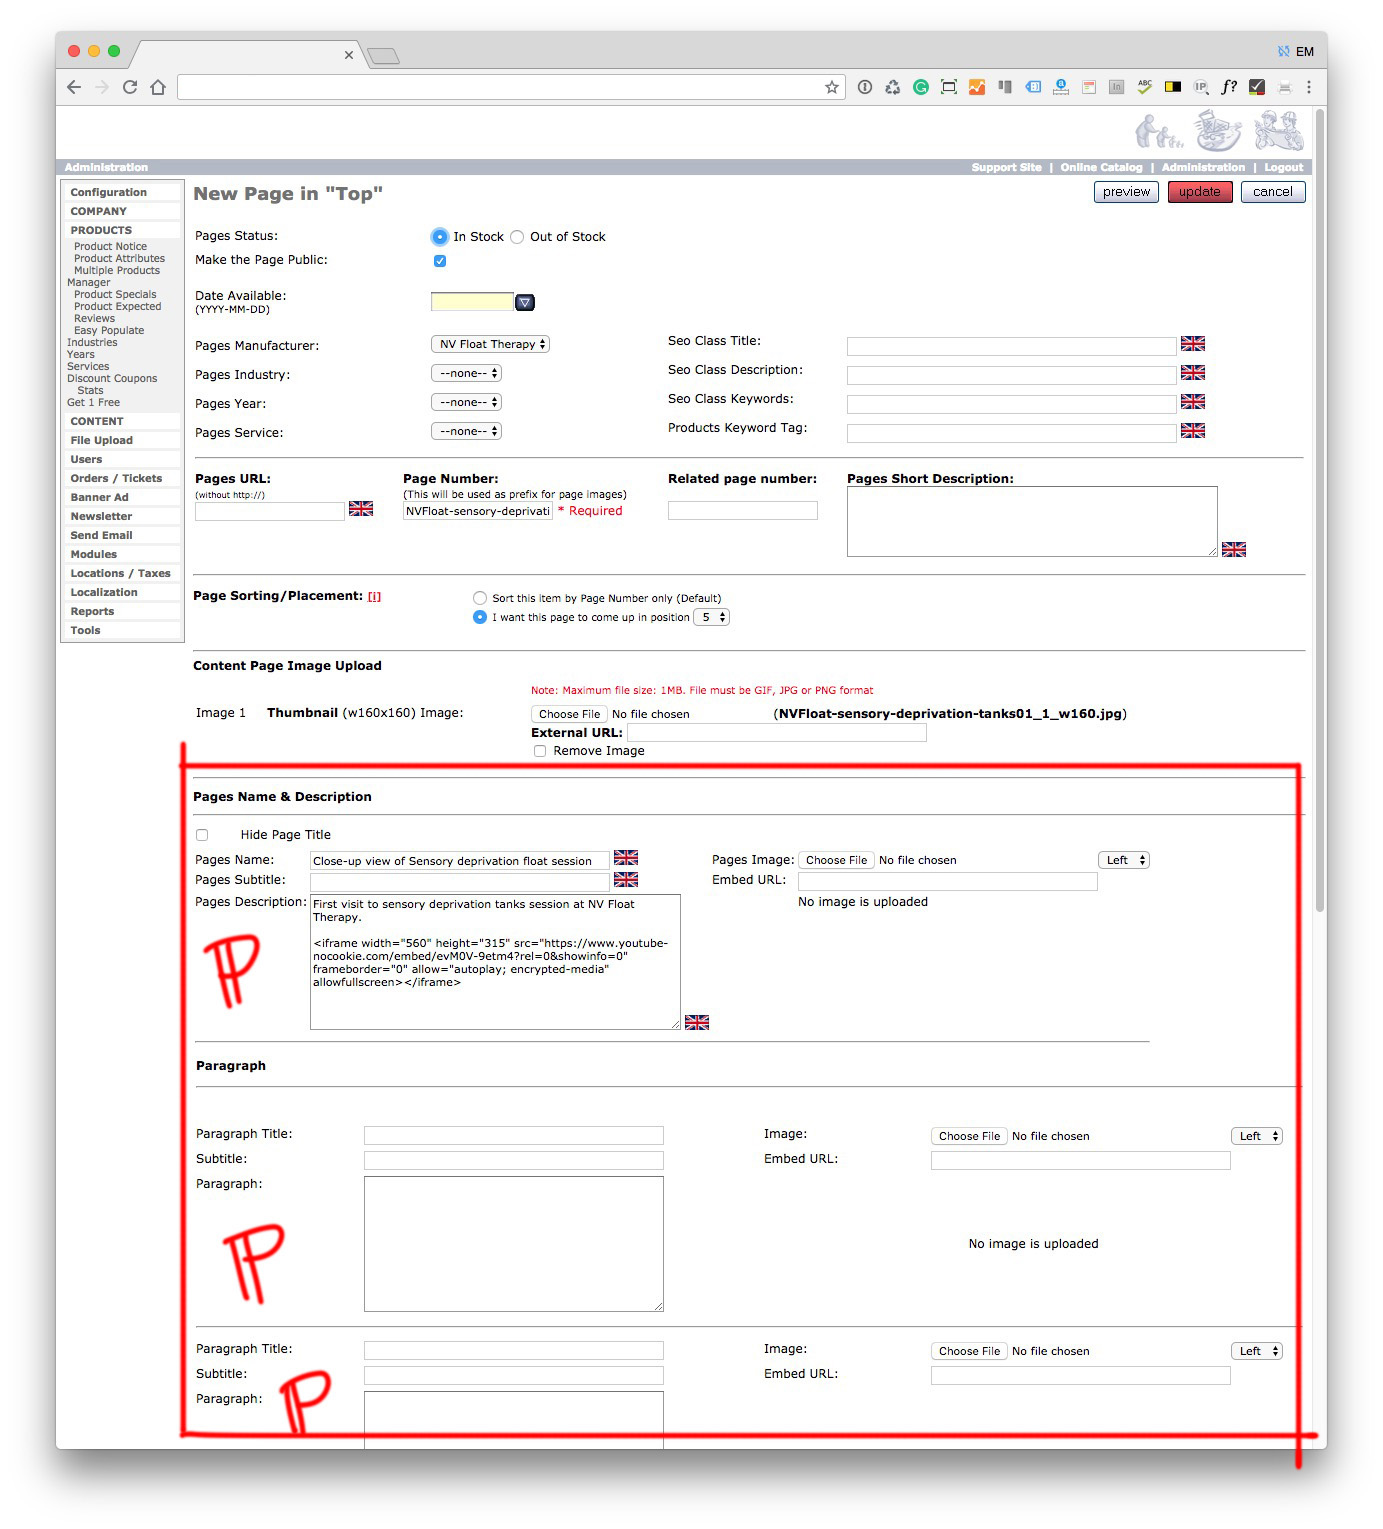
Task: Click the browser back arrow
Action: (x=74, y=87)
